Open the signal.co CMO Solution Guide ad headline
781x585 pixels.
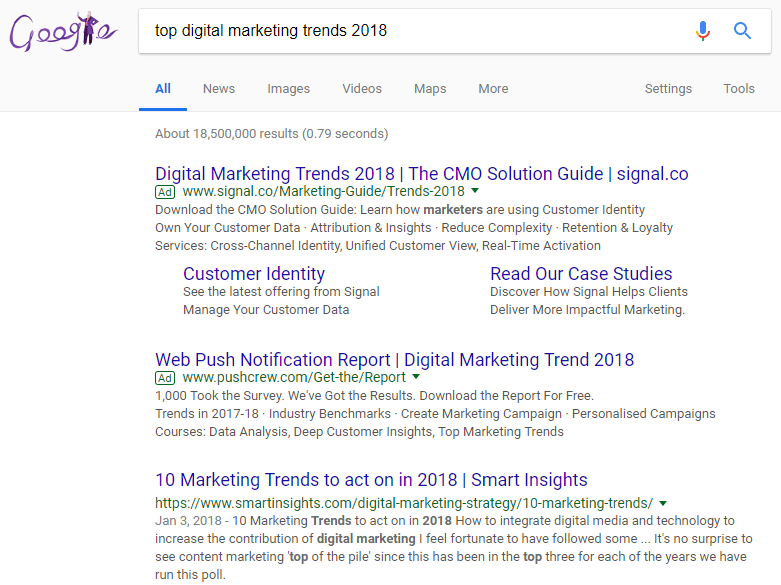click(421, 174)
